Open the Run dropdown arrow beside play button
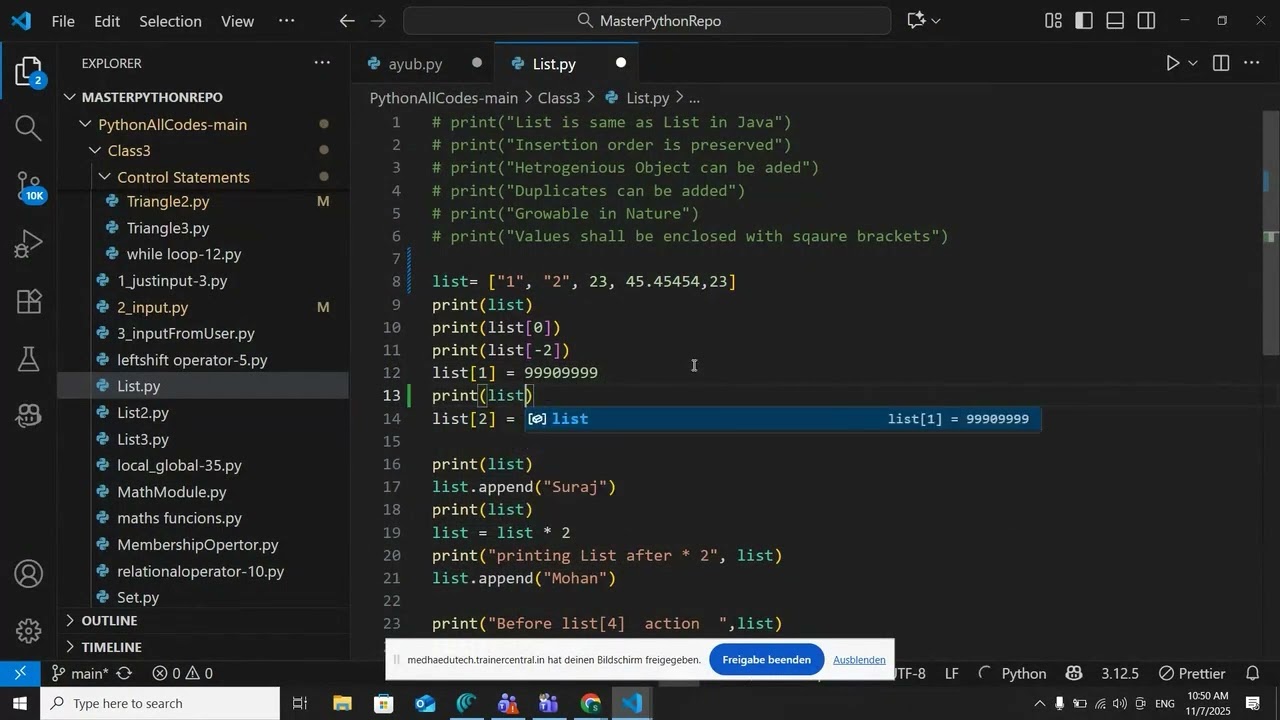This screenshot has height=720, width=1280. tap(1192, 63)
